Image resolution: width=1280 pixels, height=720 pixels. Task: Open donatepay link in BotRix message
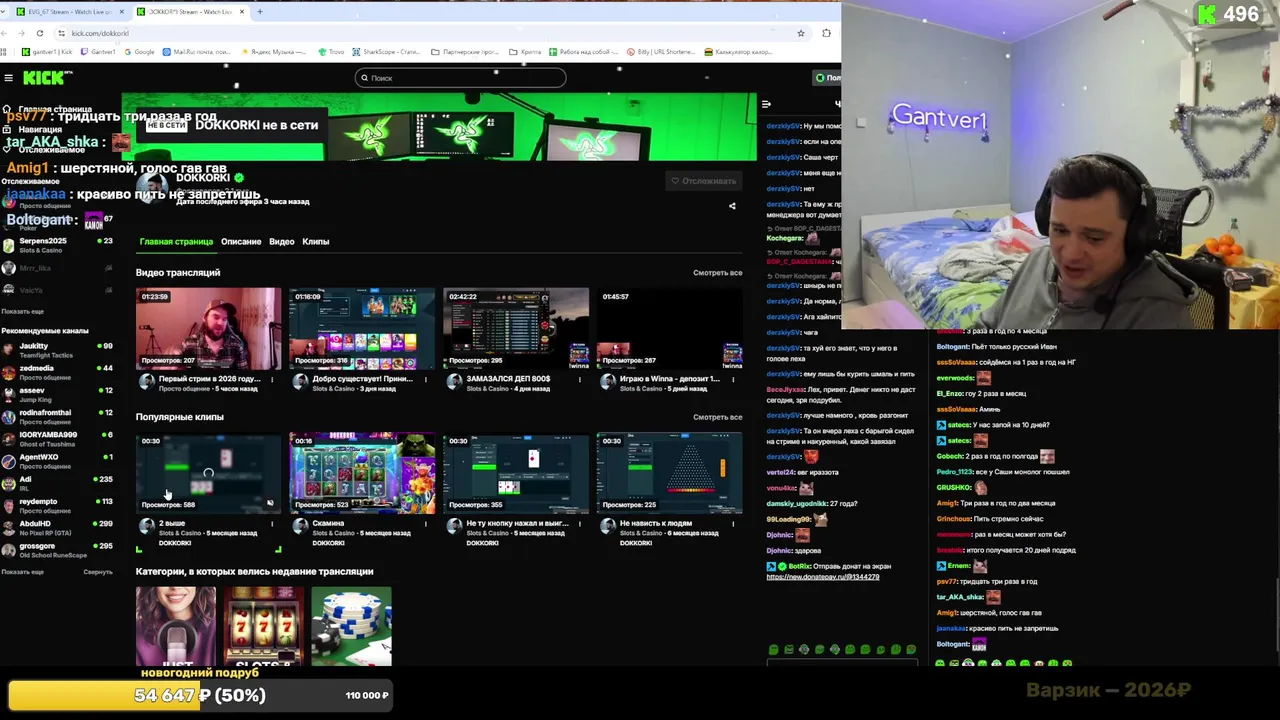click(823, 577)
